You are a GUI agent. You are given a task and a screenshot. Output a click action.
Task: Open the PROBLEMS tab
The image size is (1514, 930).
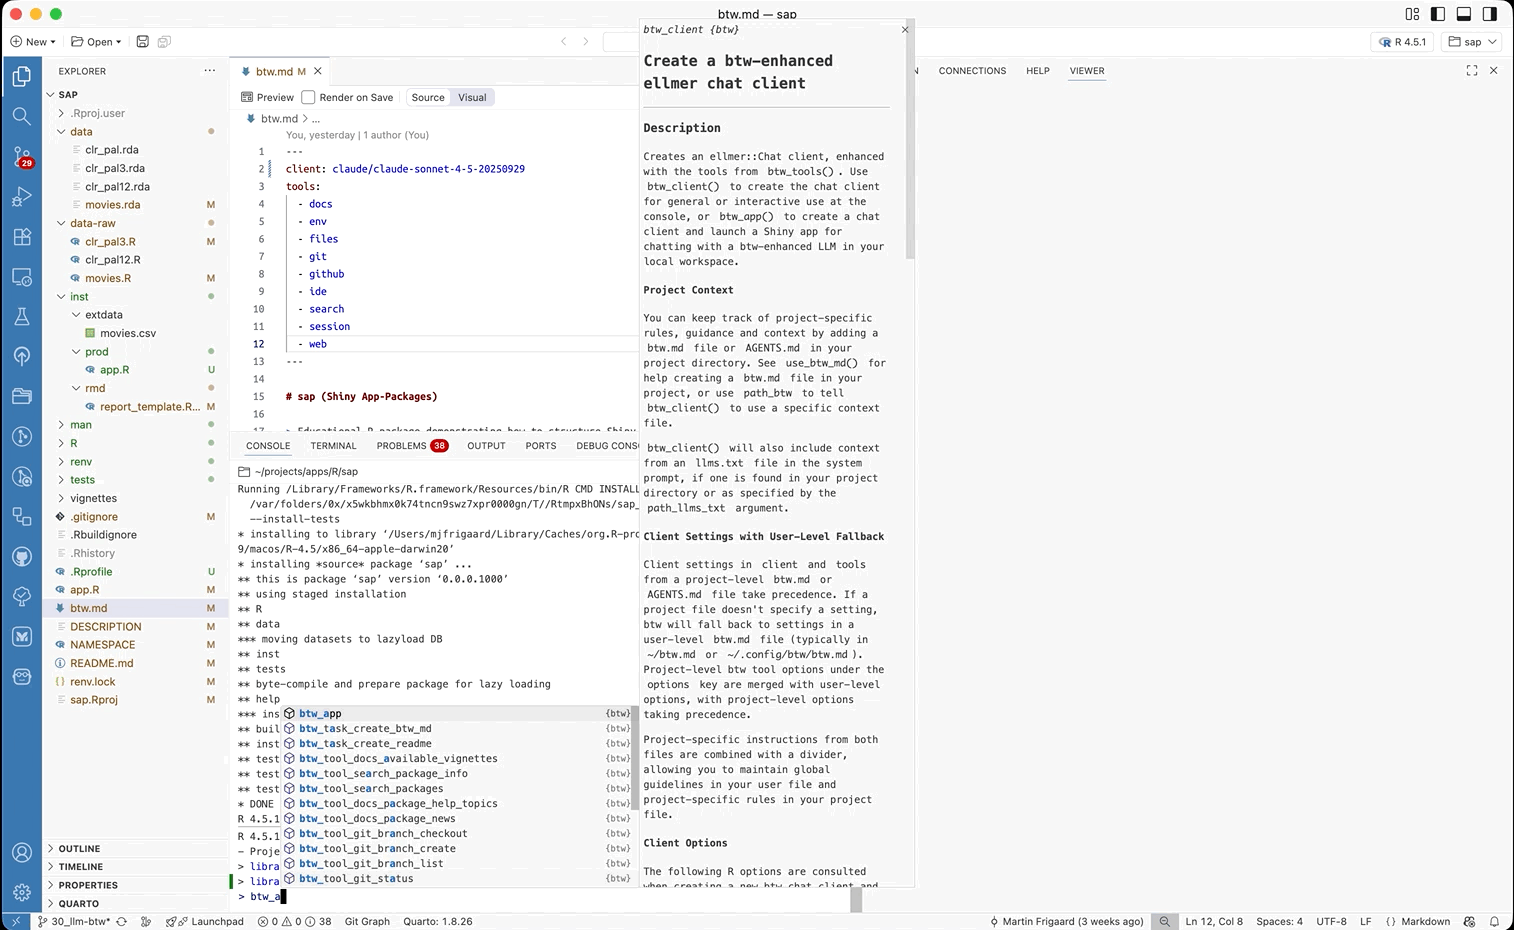click(402, 446)
